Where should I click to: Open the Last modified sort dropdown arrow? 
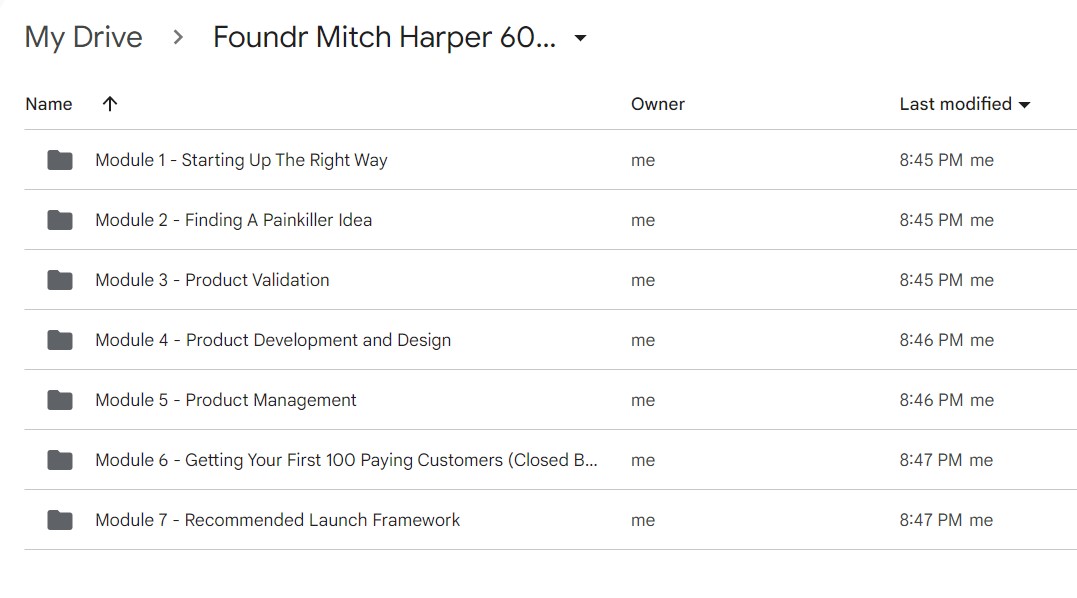[1024, 105]
